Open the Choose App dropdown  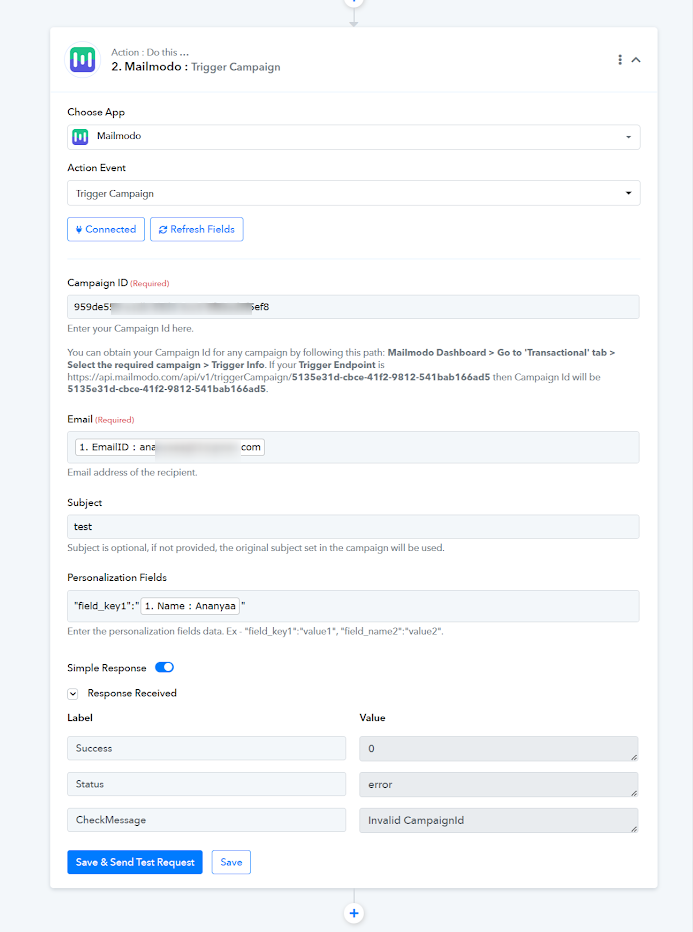tap(354, 137)
